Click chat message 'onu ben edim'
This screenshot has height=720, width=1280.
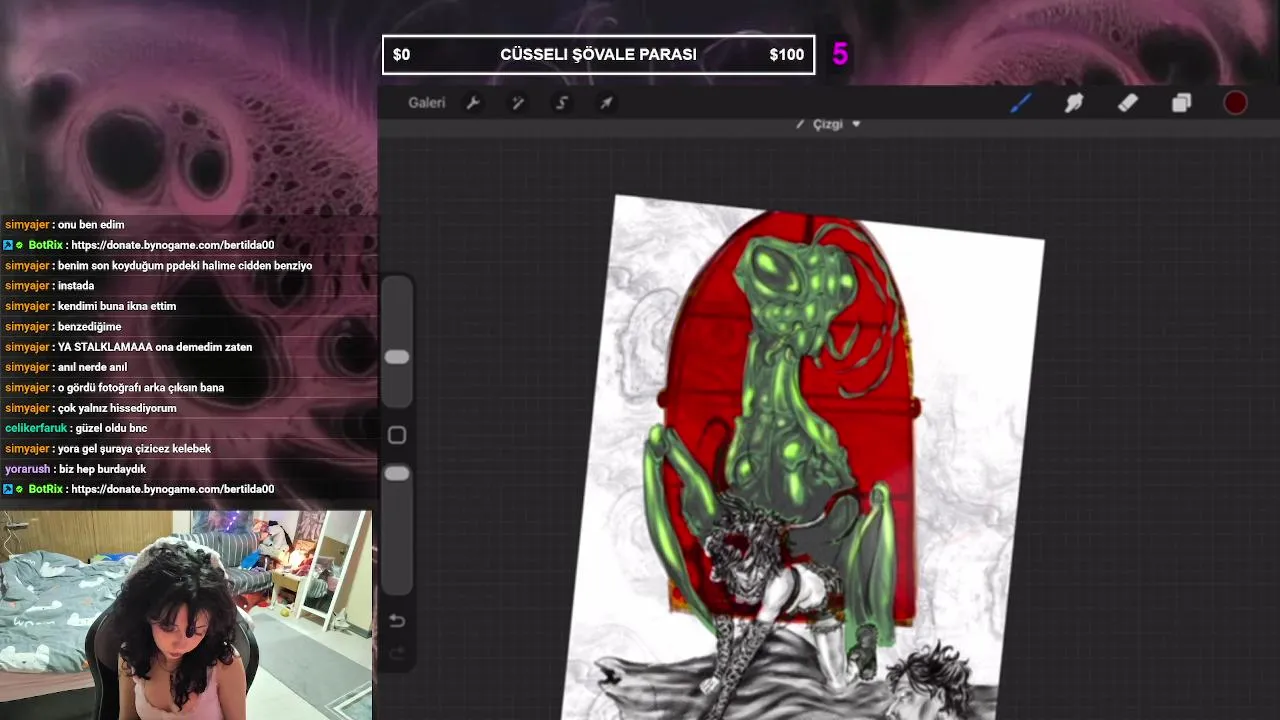tap(91, 225)
